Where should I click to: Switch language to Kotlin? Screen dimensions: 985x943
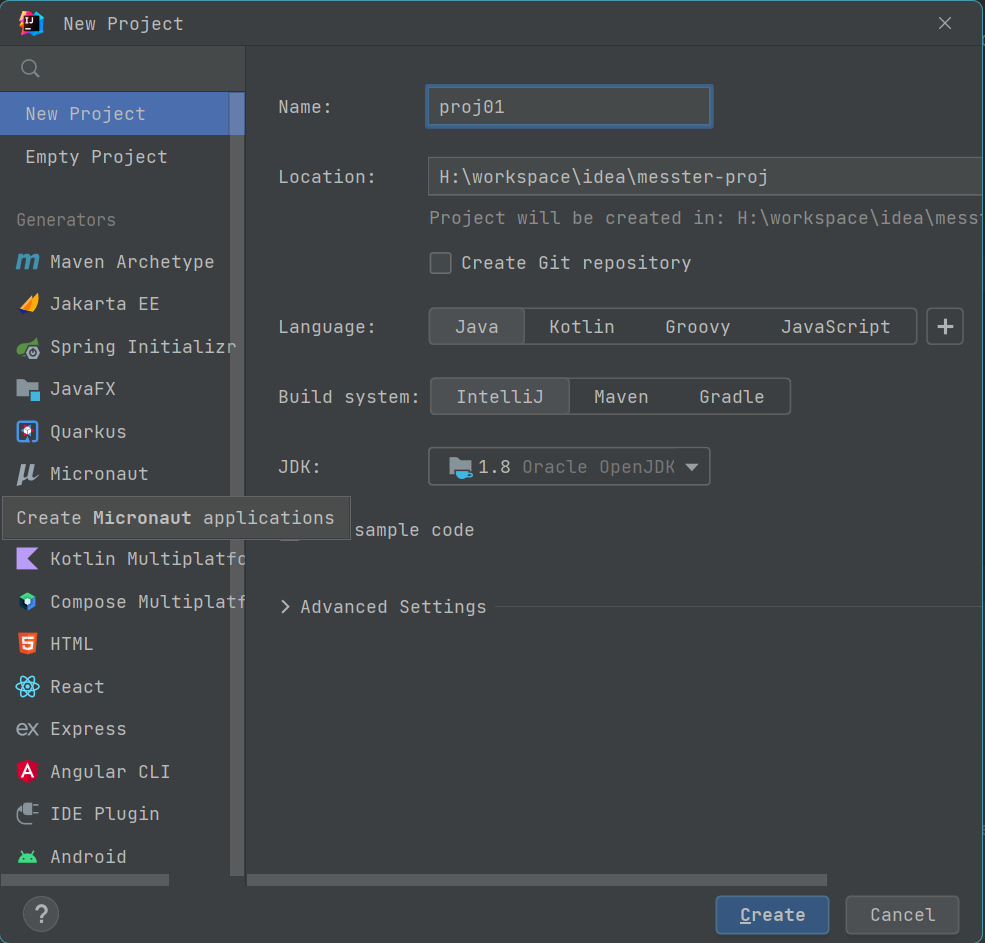coord(582,327)
